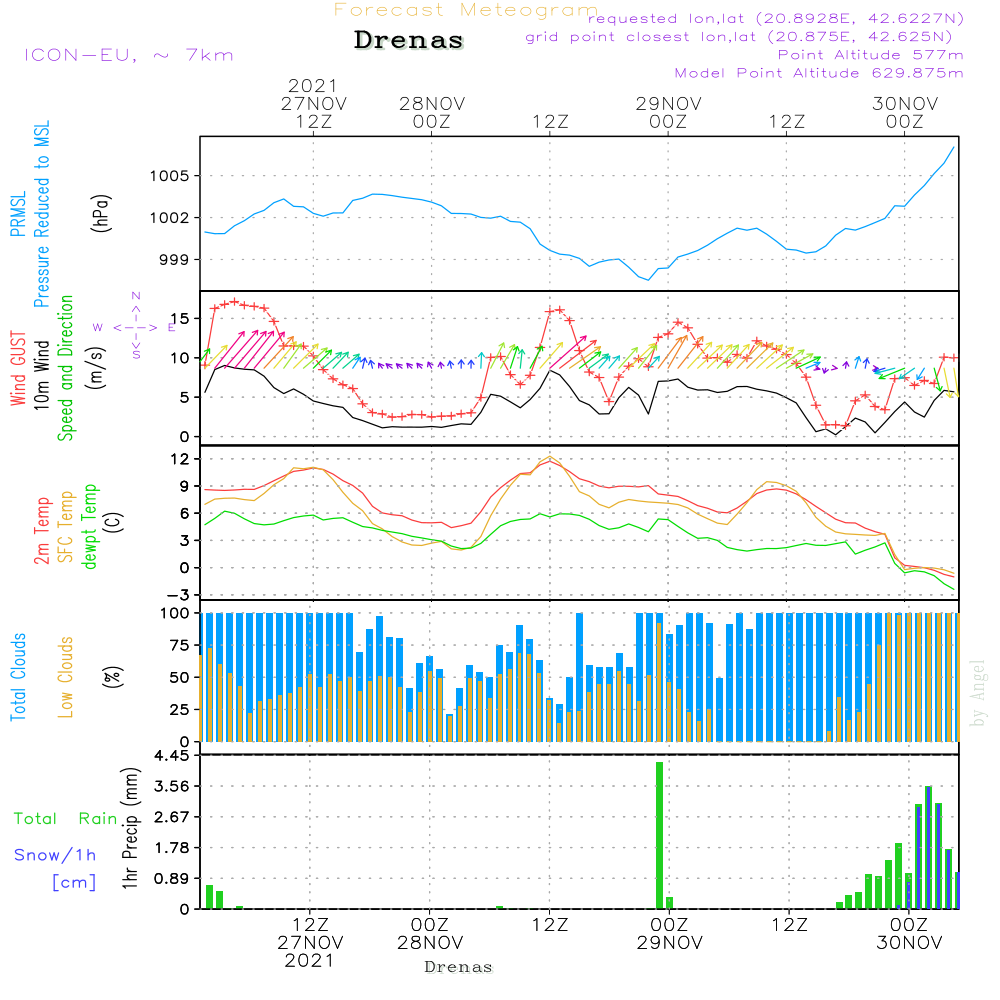Click '2021 27NOV 12Z' top axis label
Image resolution: width=1000 pixels, height=1000 pixels.
click(313, 103)
